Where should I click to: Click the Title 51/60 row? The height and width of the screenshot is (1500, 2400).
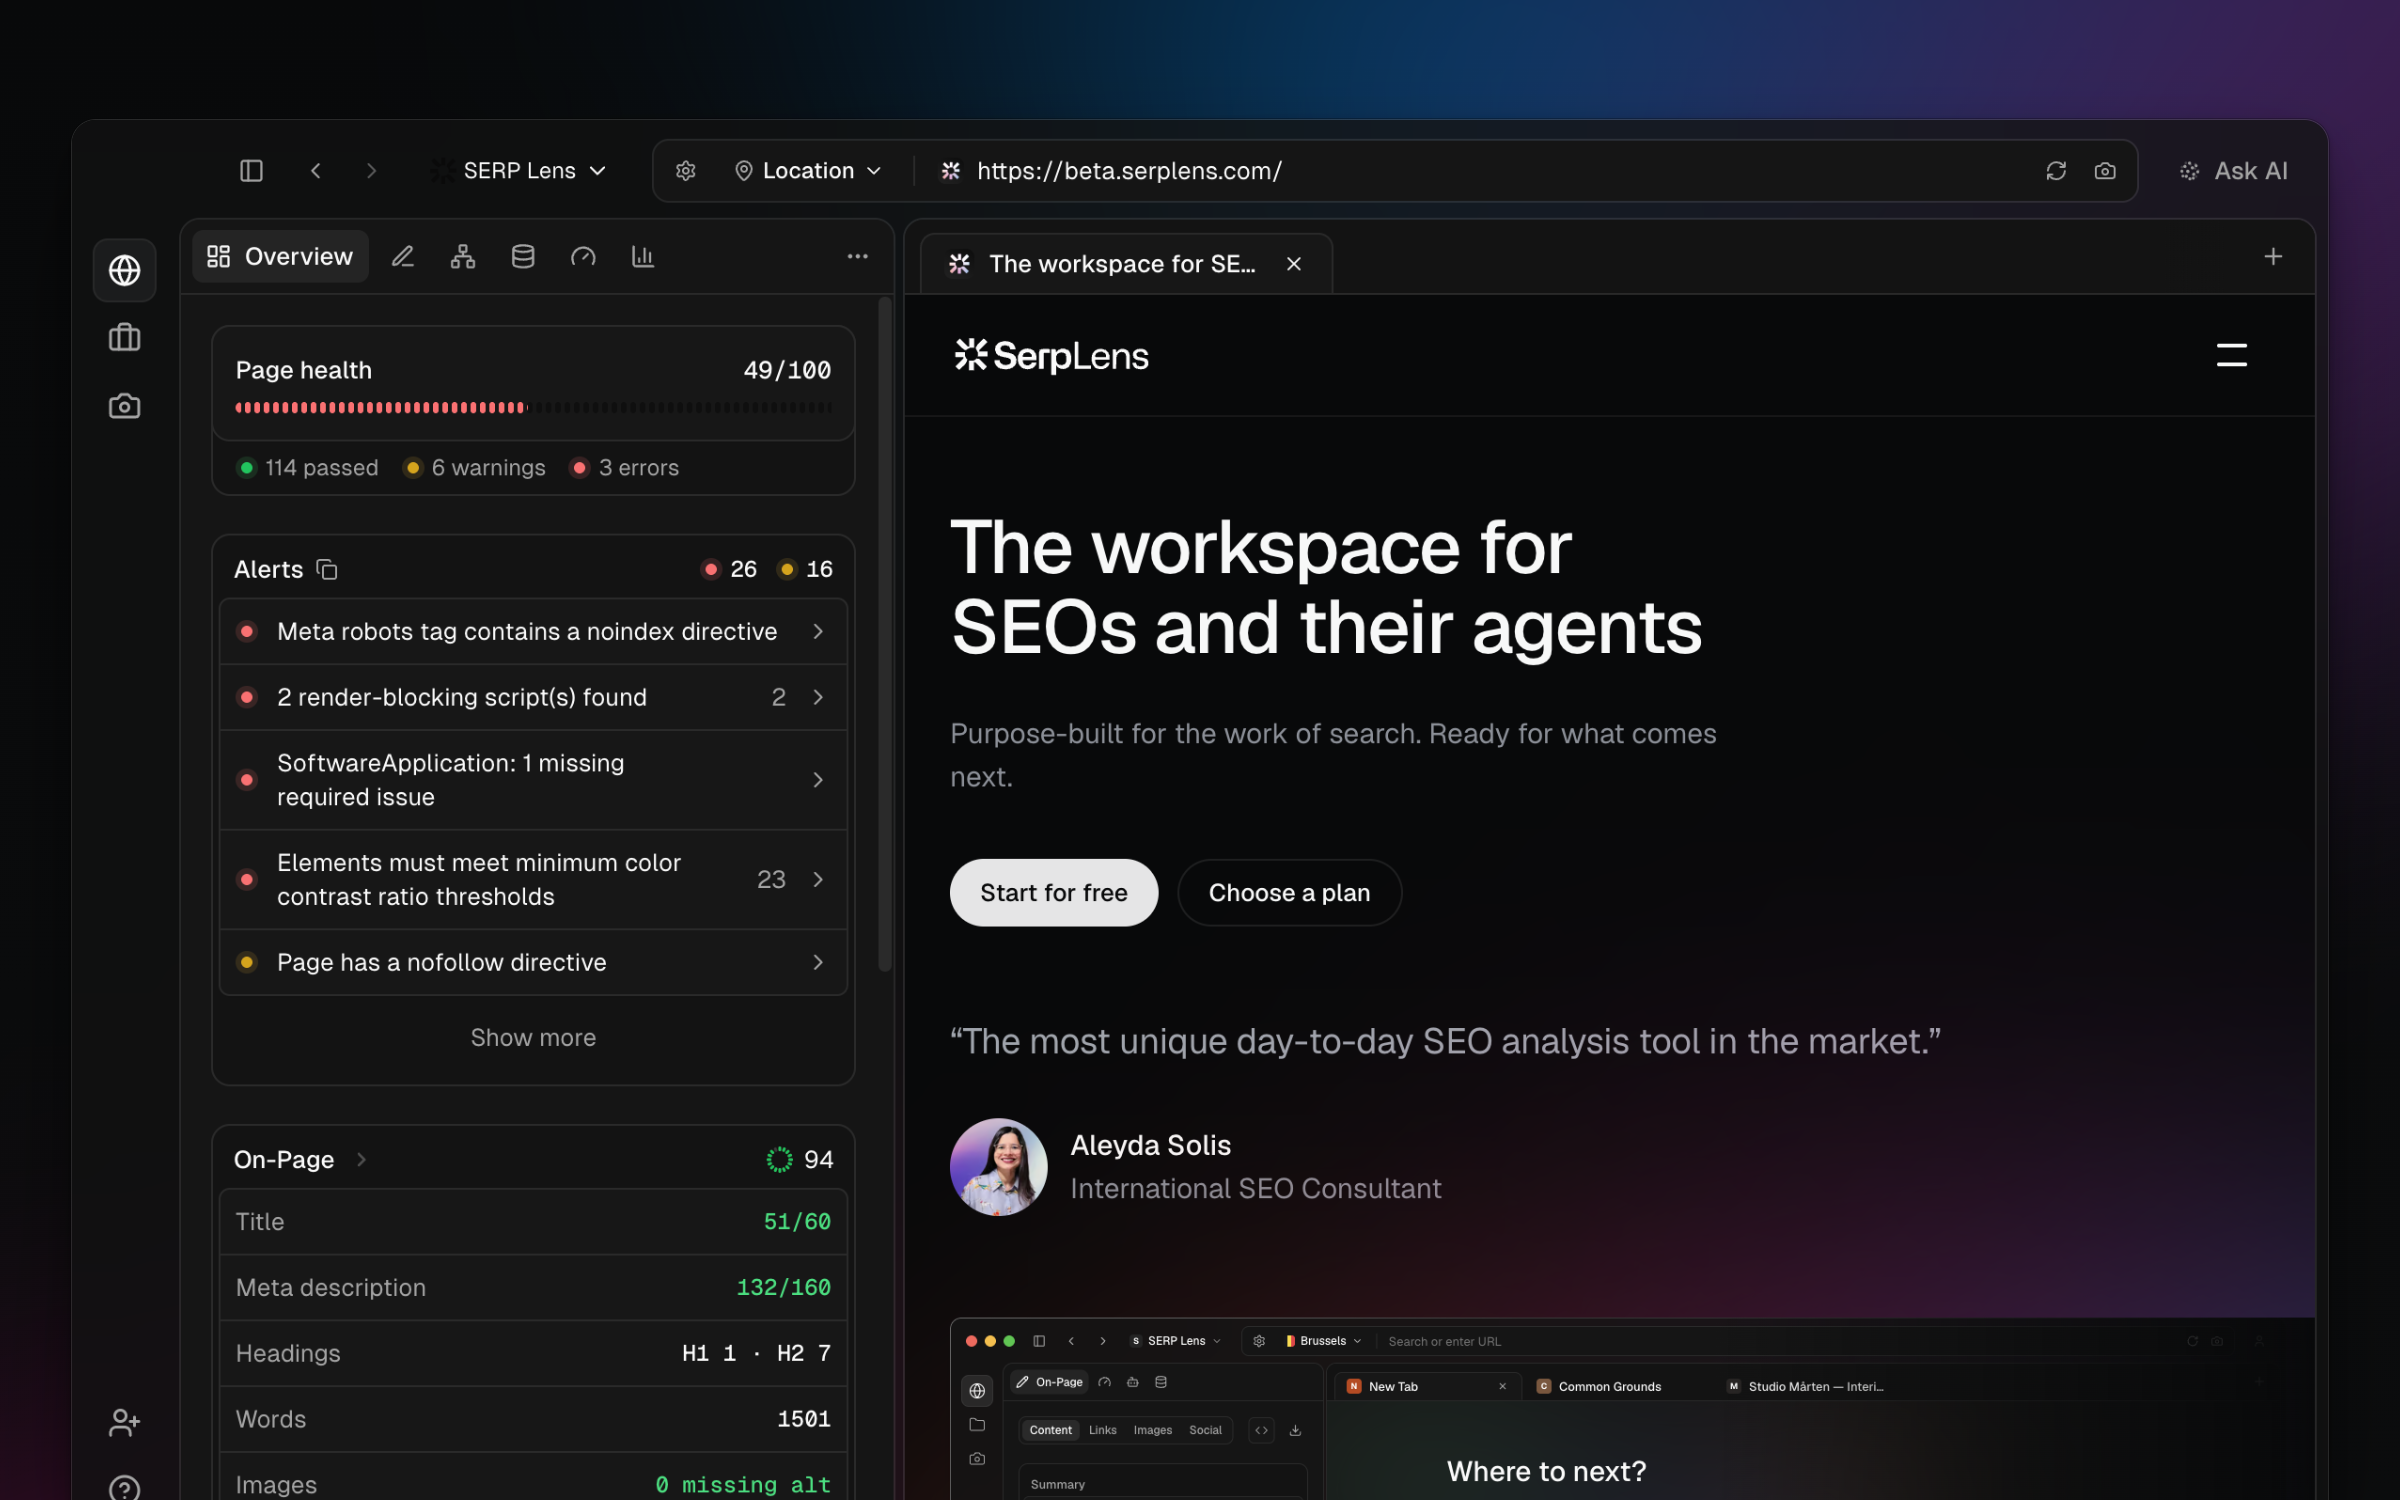(533, 1222)
